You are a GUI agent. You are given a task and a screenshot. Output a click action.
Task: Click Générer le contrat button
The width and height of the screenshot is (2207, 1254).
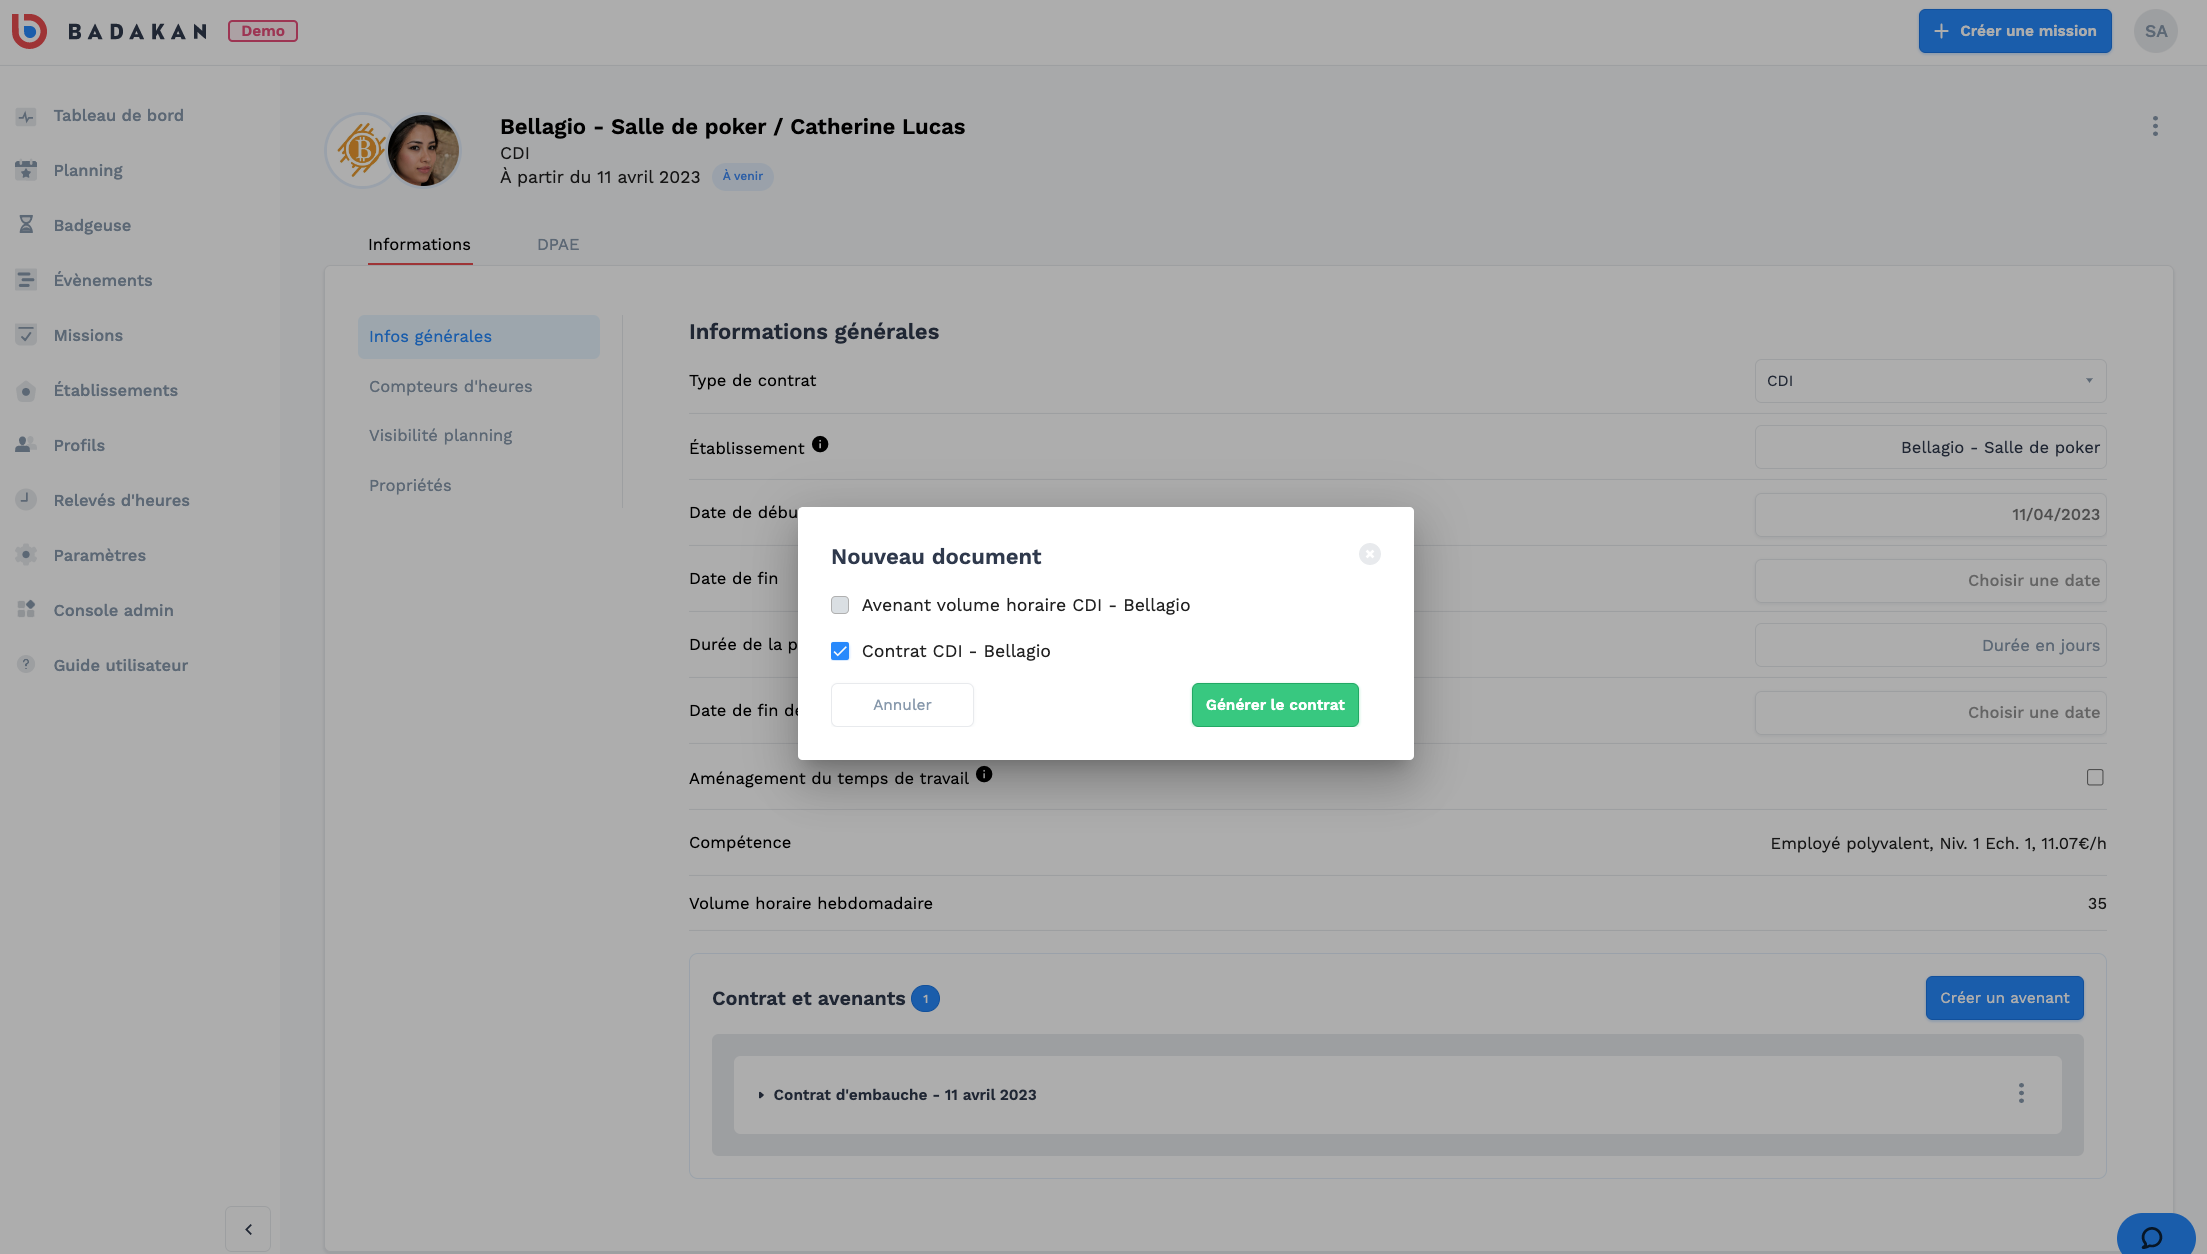coord(1275,705)
